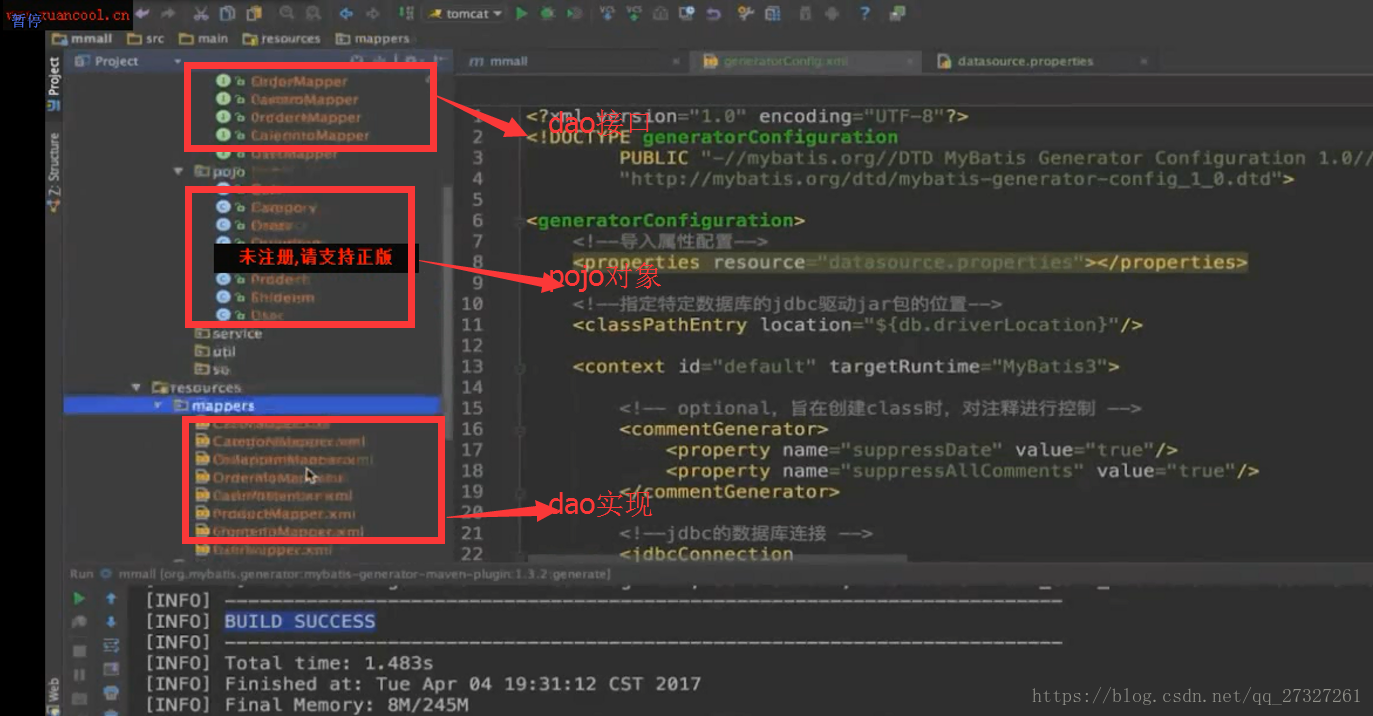This screenshot has width=1373, height=716.
Task: Run tomcat with the green play button
Action: (x=522, y=14)
